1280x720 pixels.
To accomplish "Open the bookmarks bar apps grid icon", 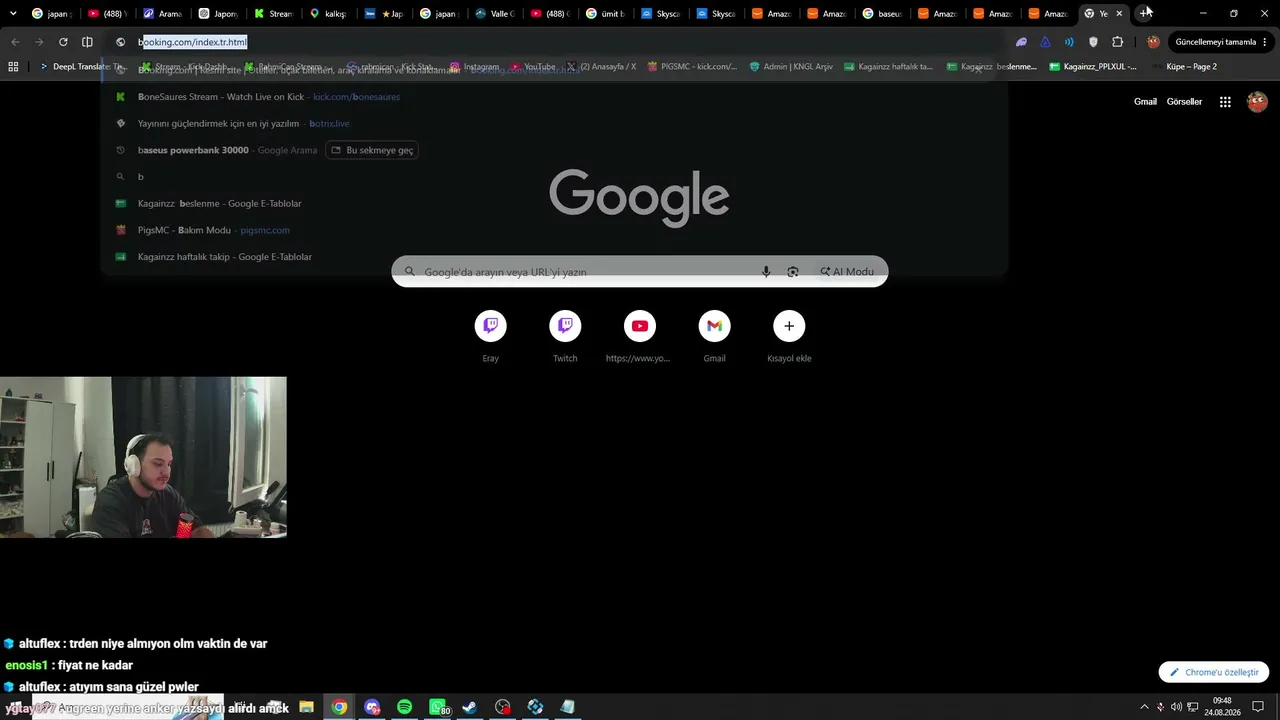I will pyautogui.click(x=13, y=67).
